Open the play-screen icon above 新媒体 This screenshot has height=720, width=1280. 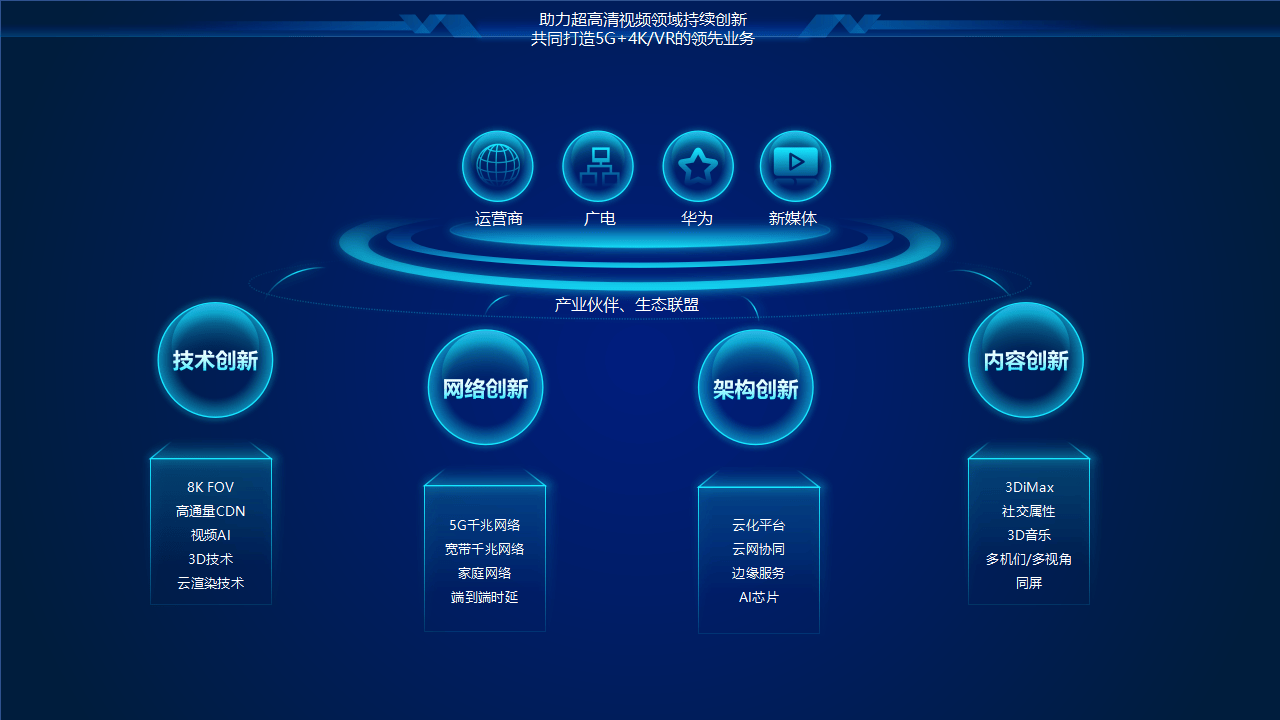pos(796,165)
